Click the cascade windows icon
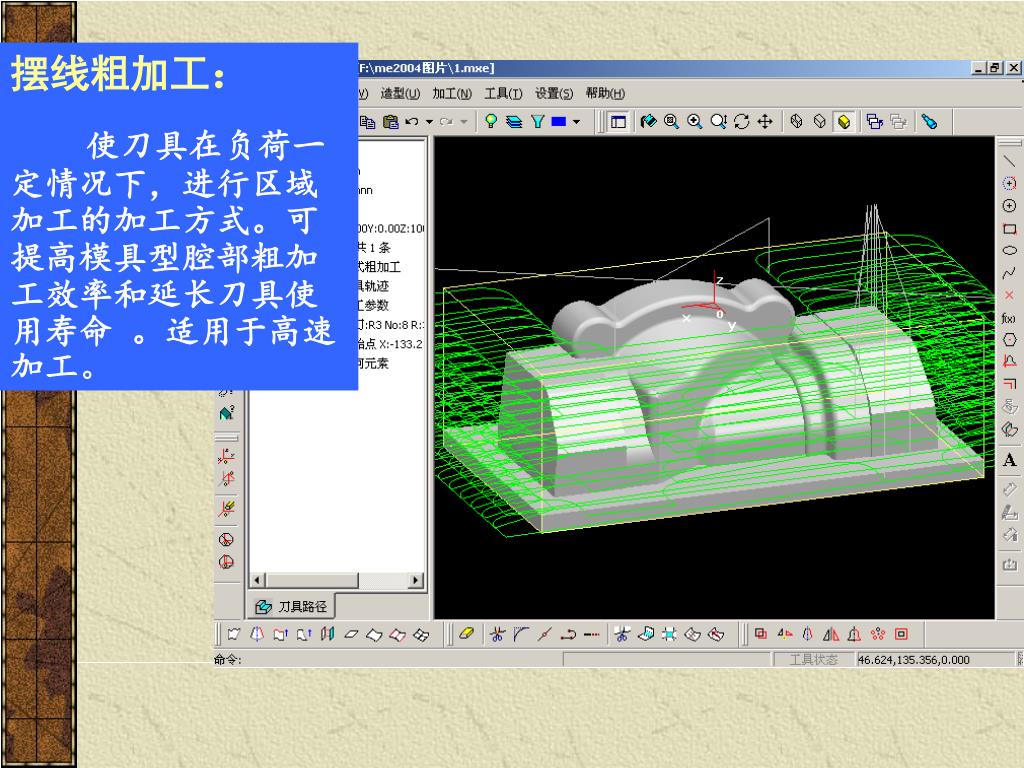Screen dimensions: 1024x768 (x=874, y=121)
